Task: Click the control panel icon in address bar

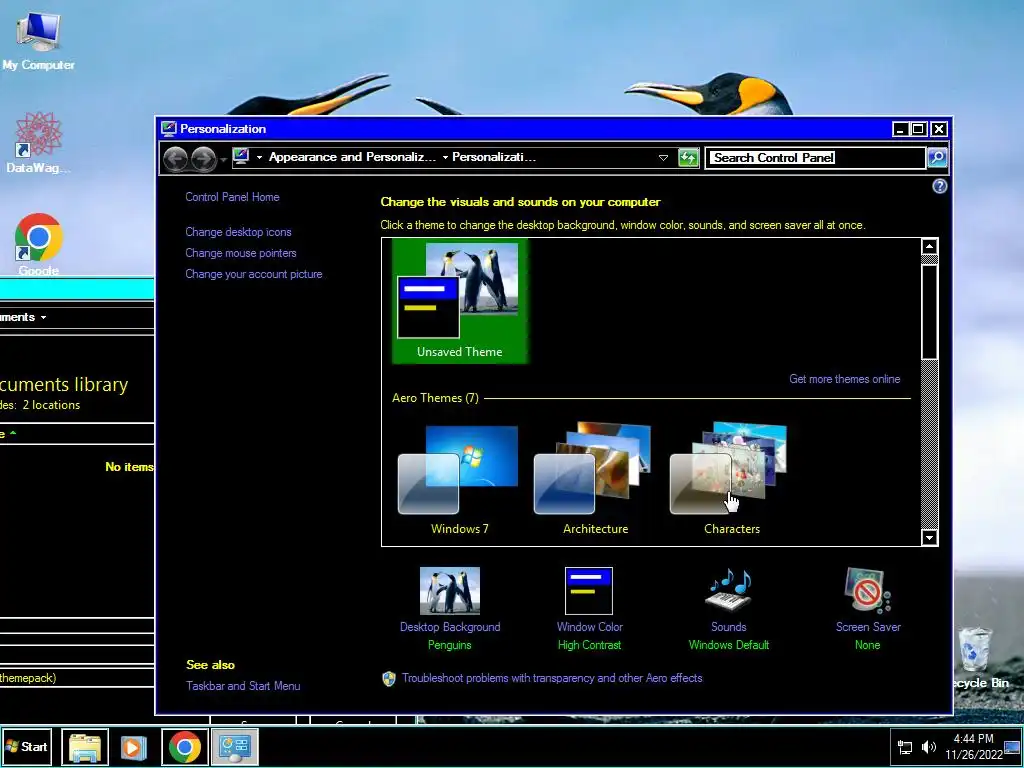Action: [x=241, y=157]
